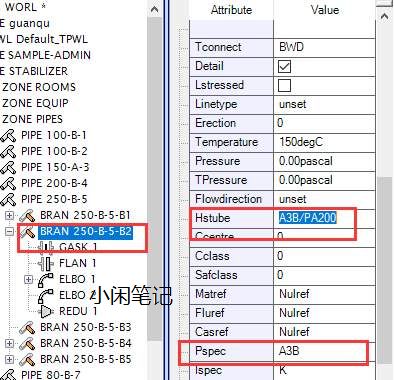
Task: Click the BRAN 250-B-5-B1 branch icon
Action: 27,215
